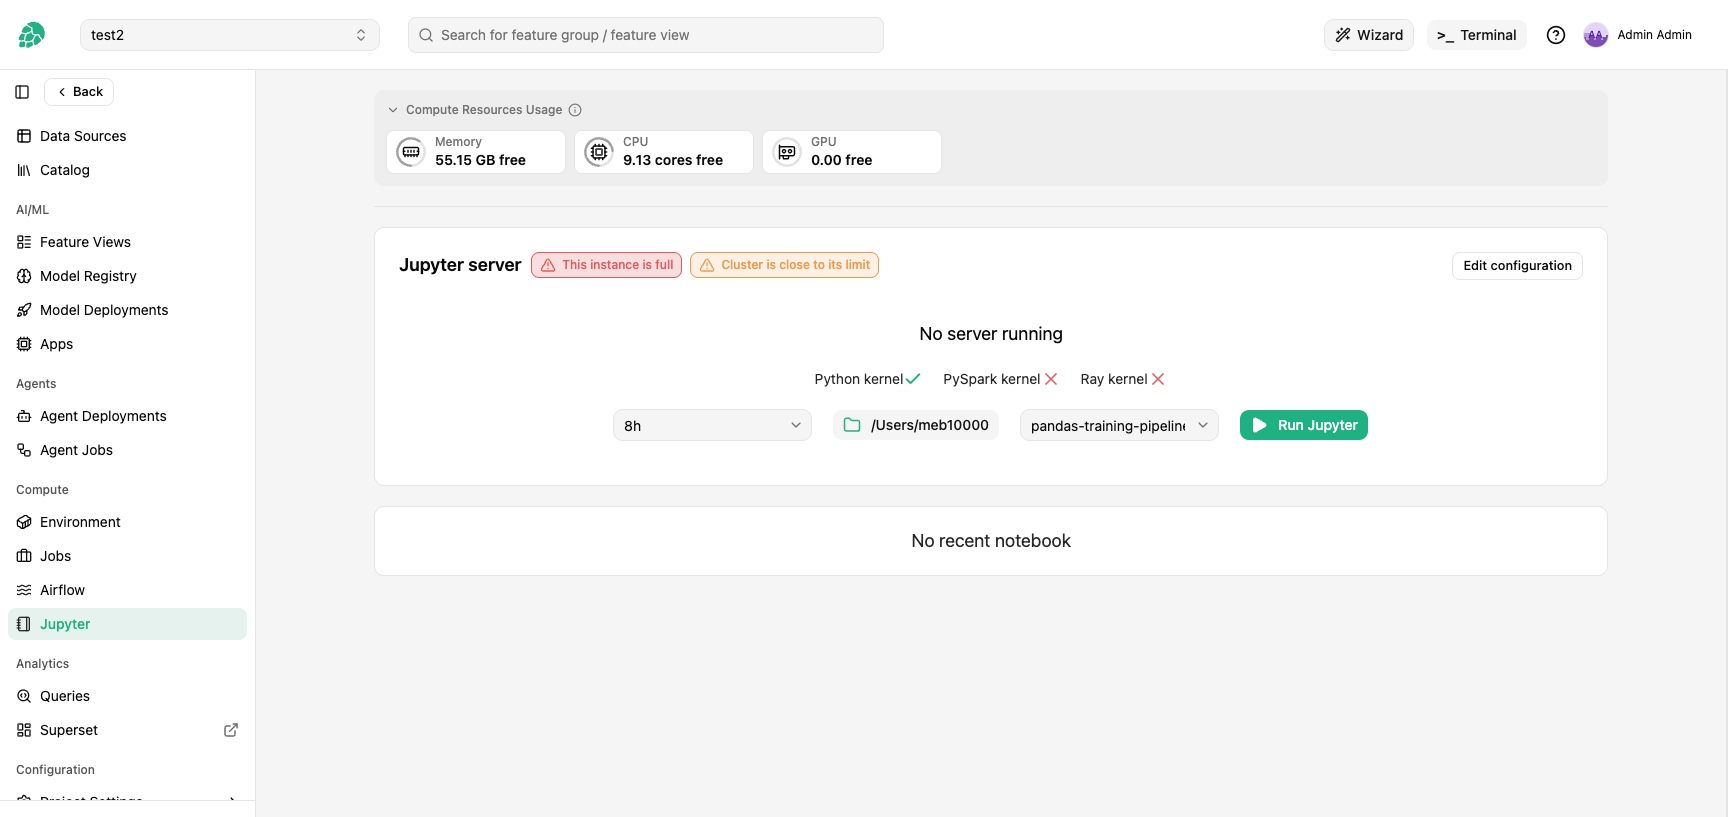This screenshot has height=817, width=1728.
Task: Click the folder icon beside /Users/meb10000
Action: pyautogui.click(x=852, y=425)
